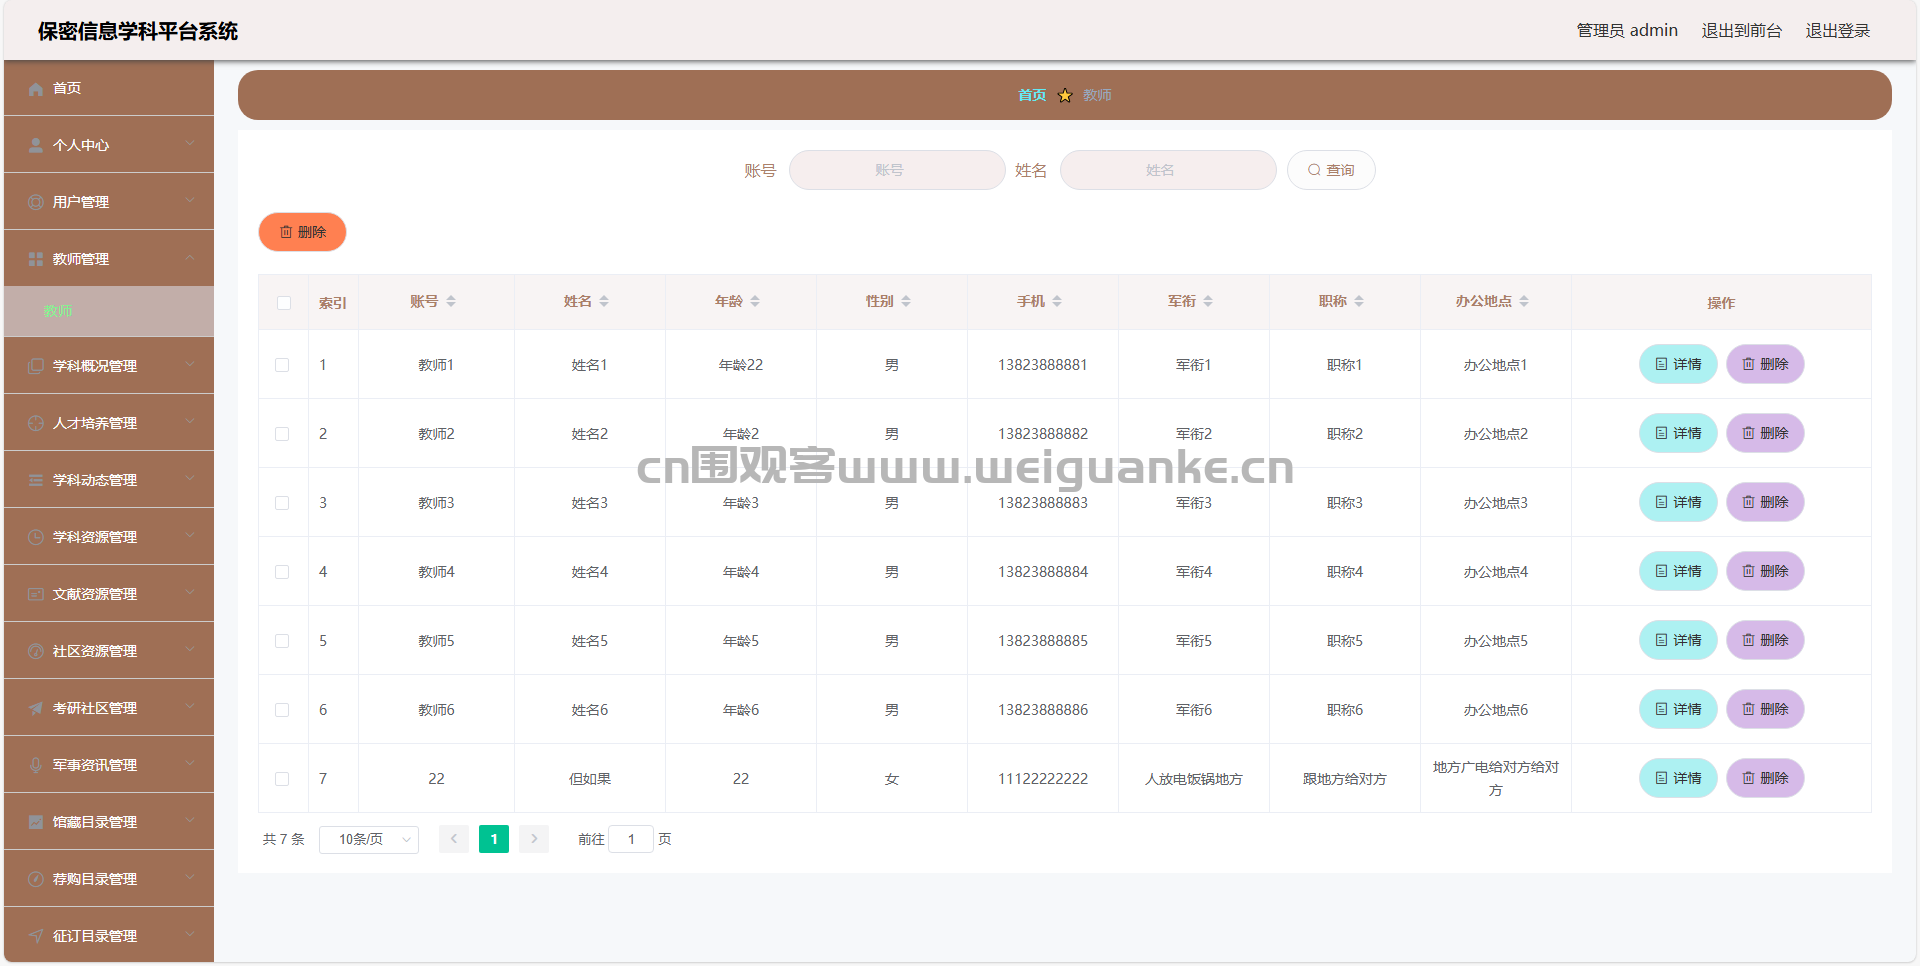Click the 前往 page number input
1920x966 pixels.
[631, 840]
